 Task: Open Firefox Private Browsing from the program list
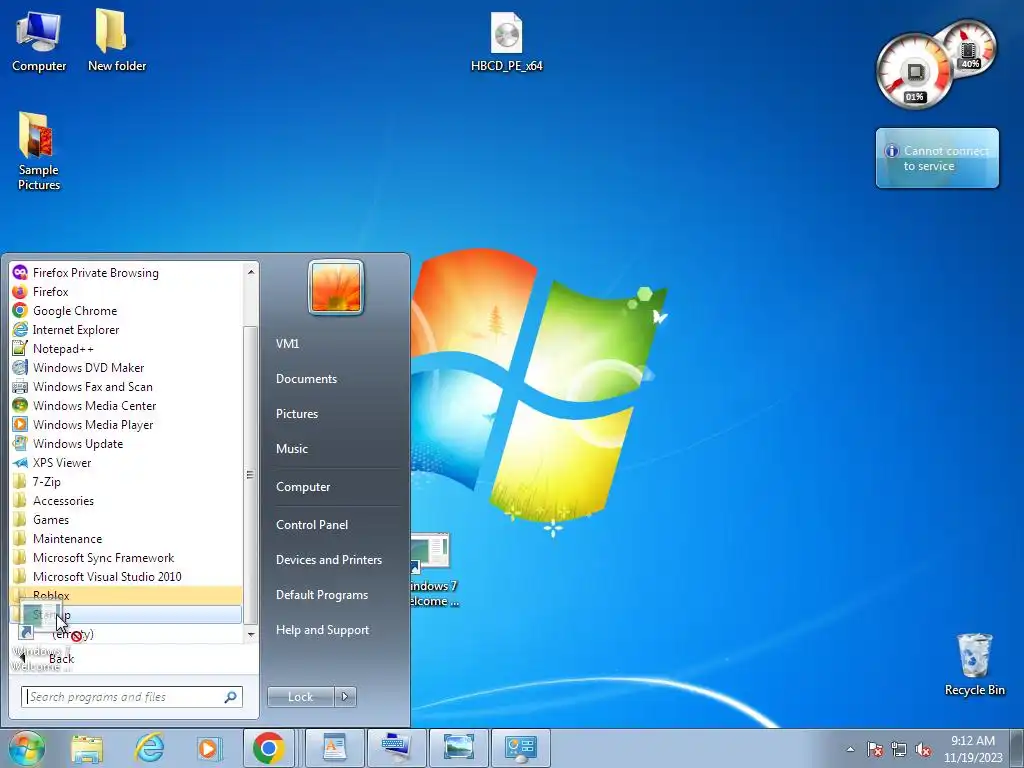[x=126, y=273]
